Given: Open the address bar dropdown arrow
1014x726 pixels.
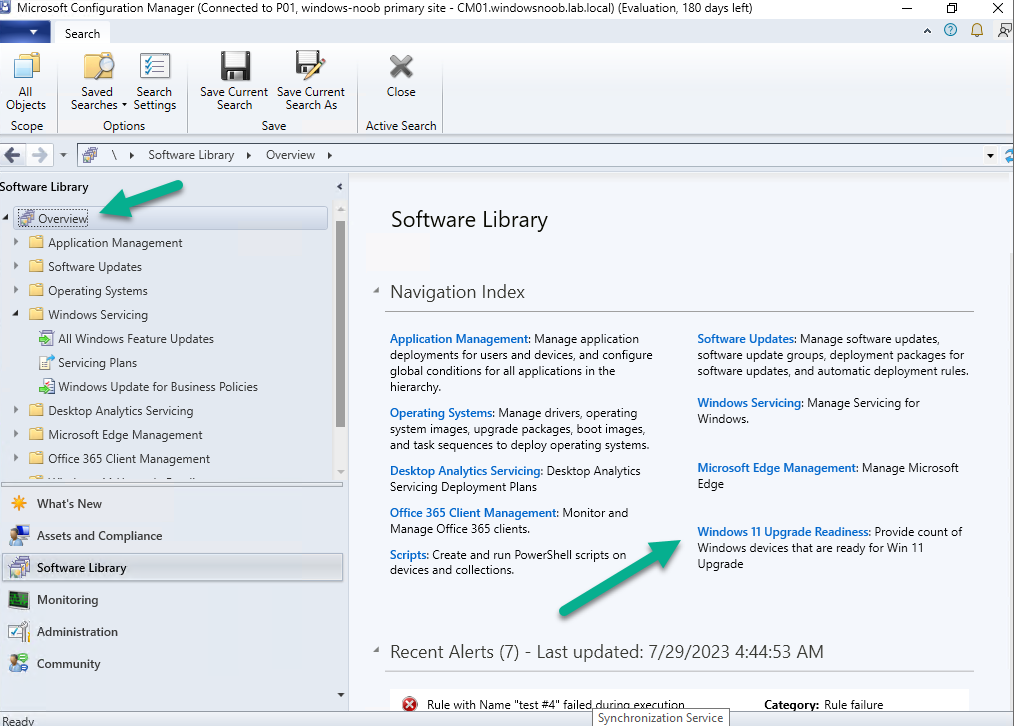Looking at the screenshot, I should 990,156.
